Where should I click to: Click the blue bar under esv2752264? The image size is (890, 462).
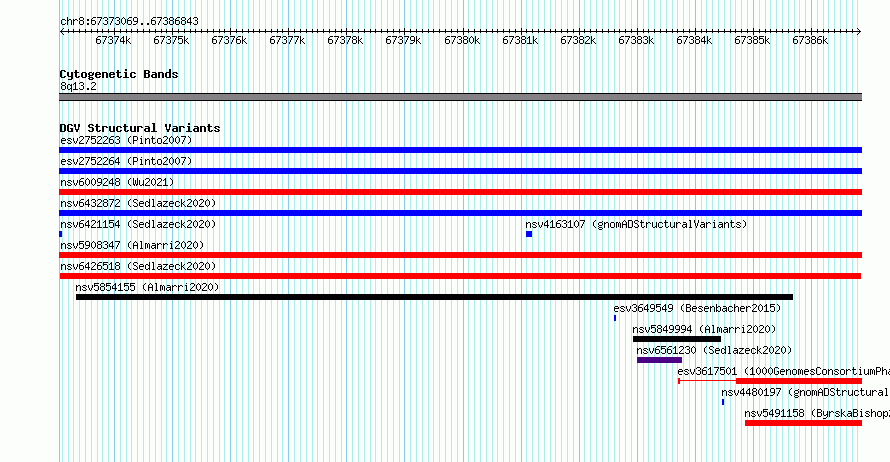coord(460,171)
